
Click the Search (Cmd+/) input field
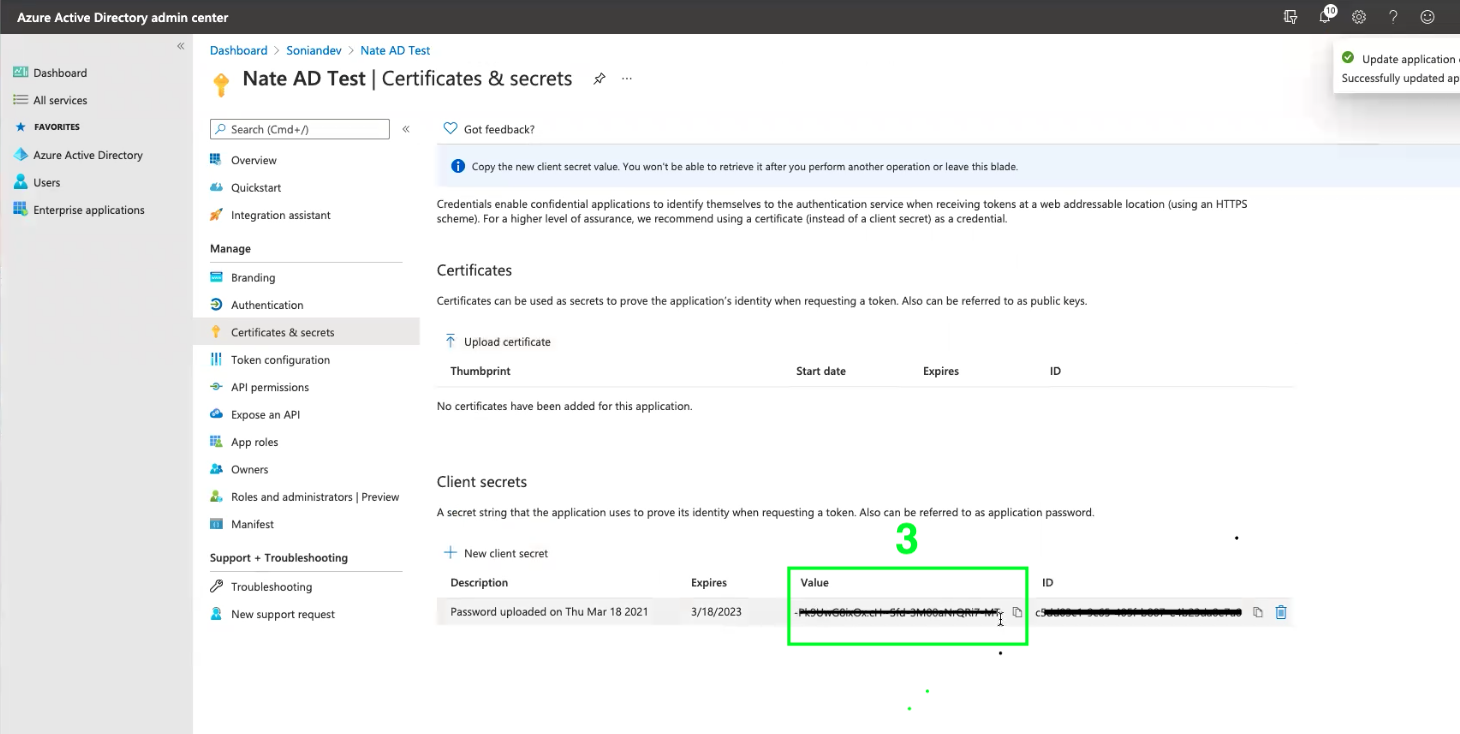(x=300, y=129)
